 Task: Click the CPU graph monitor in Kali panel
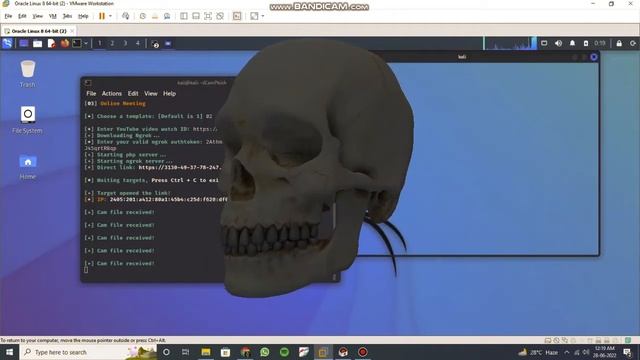pos(510,43)
